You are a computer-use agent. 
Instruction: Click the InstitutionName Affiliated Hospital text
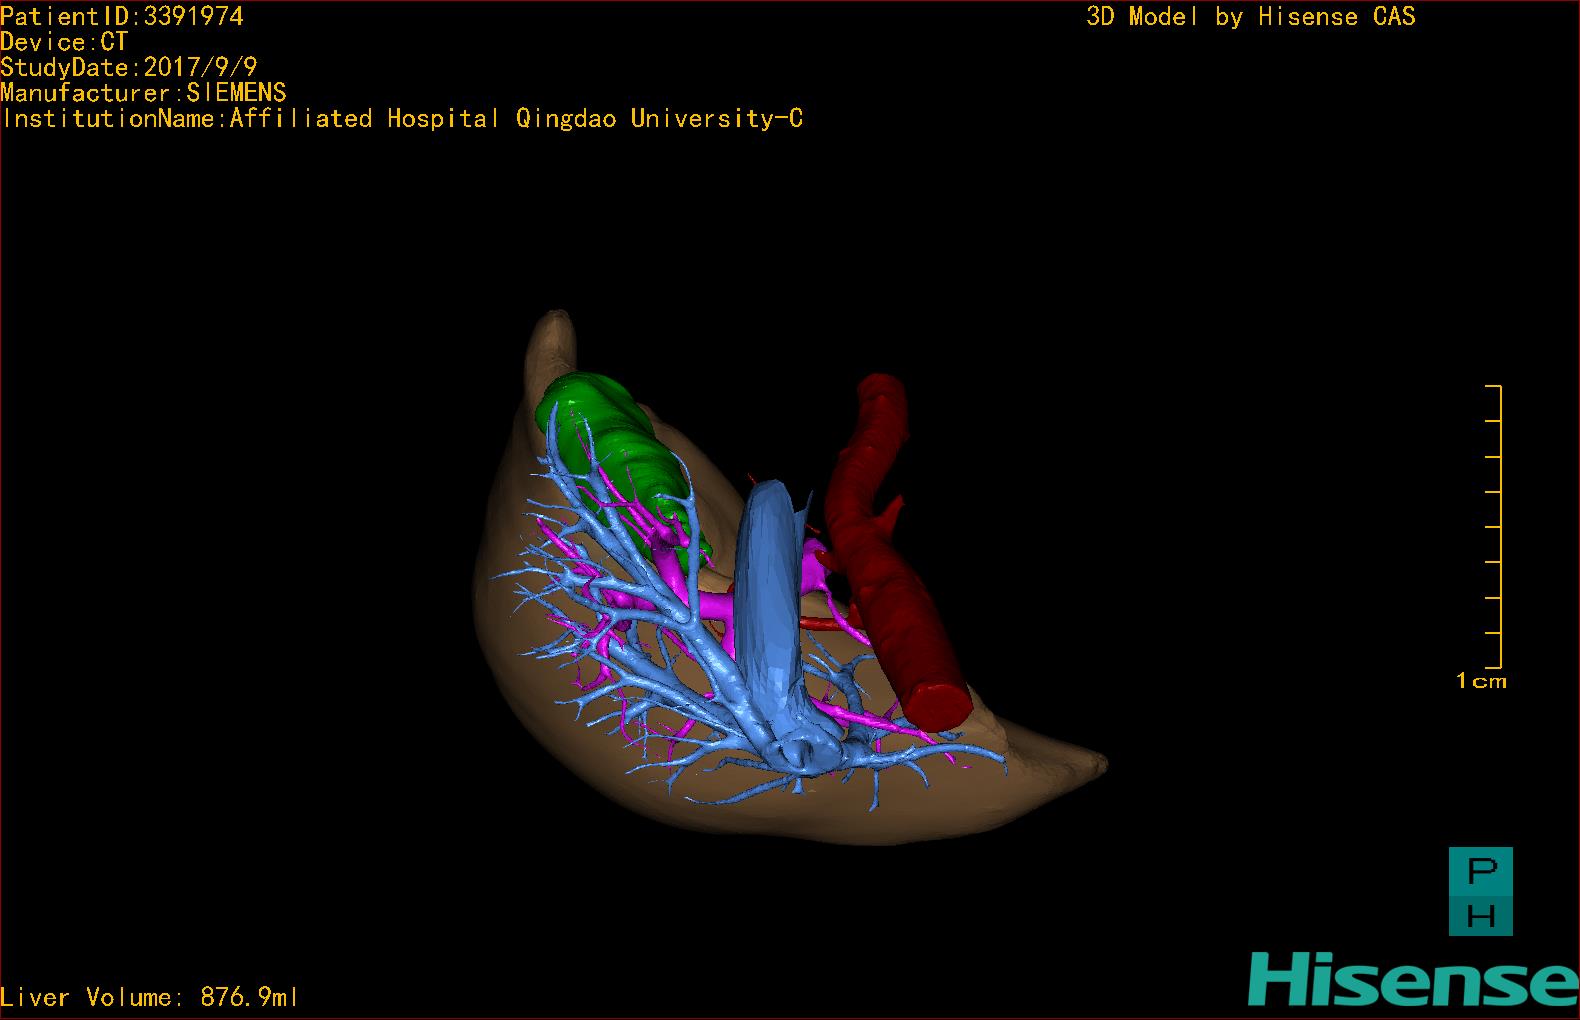click(x=402, y=118)
